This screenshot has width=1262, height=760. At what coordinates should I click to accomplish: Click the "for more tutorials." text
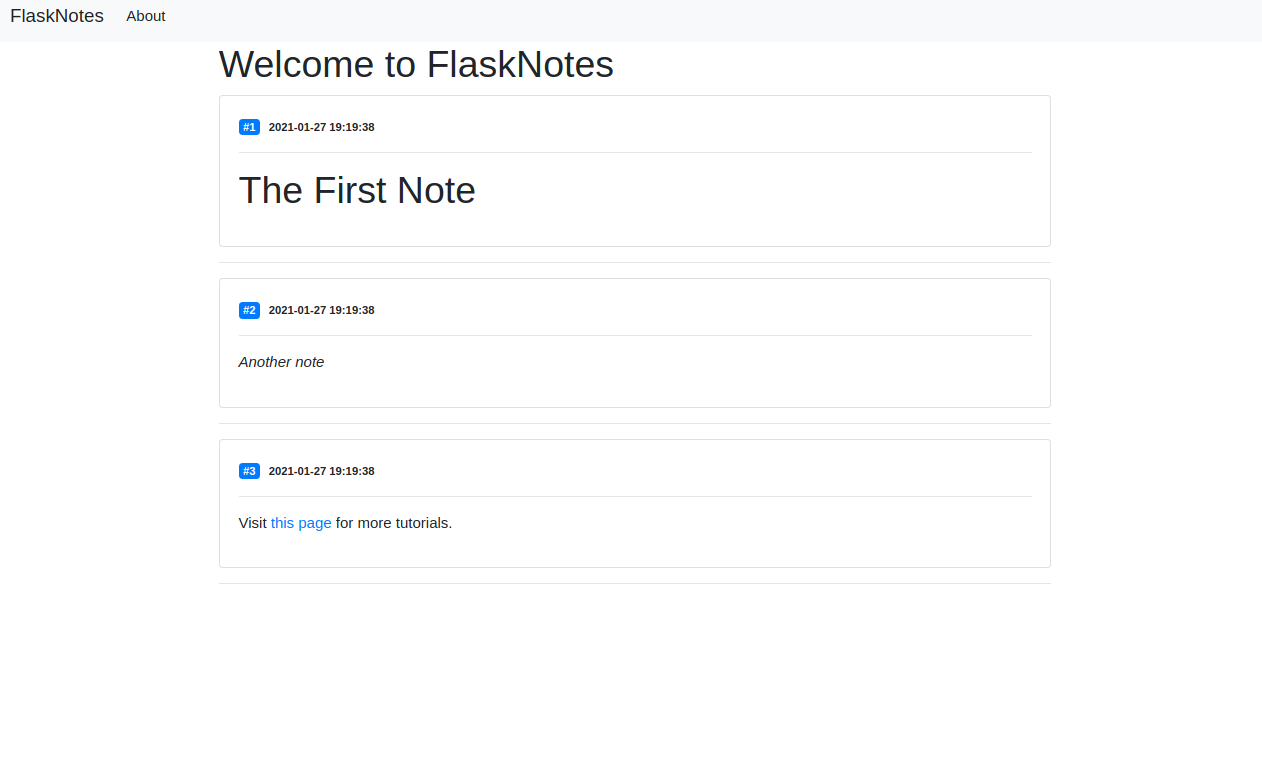coord(394,523)
